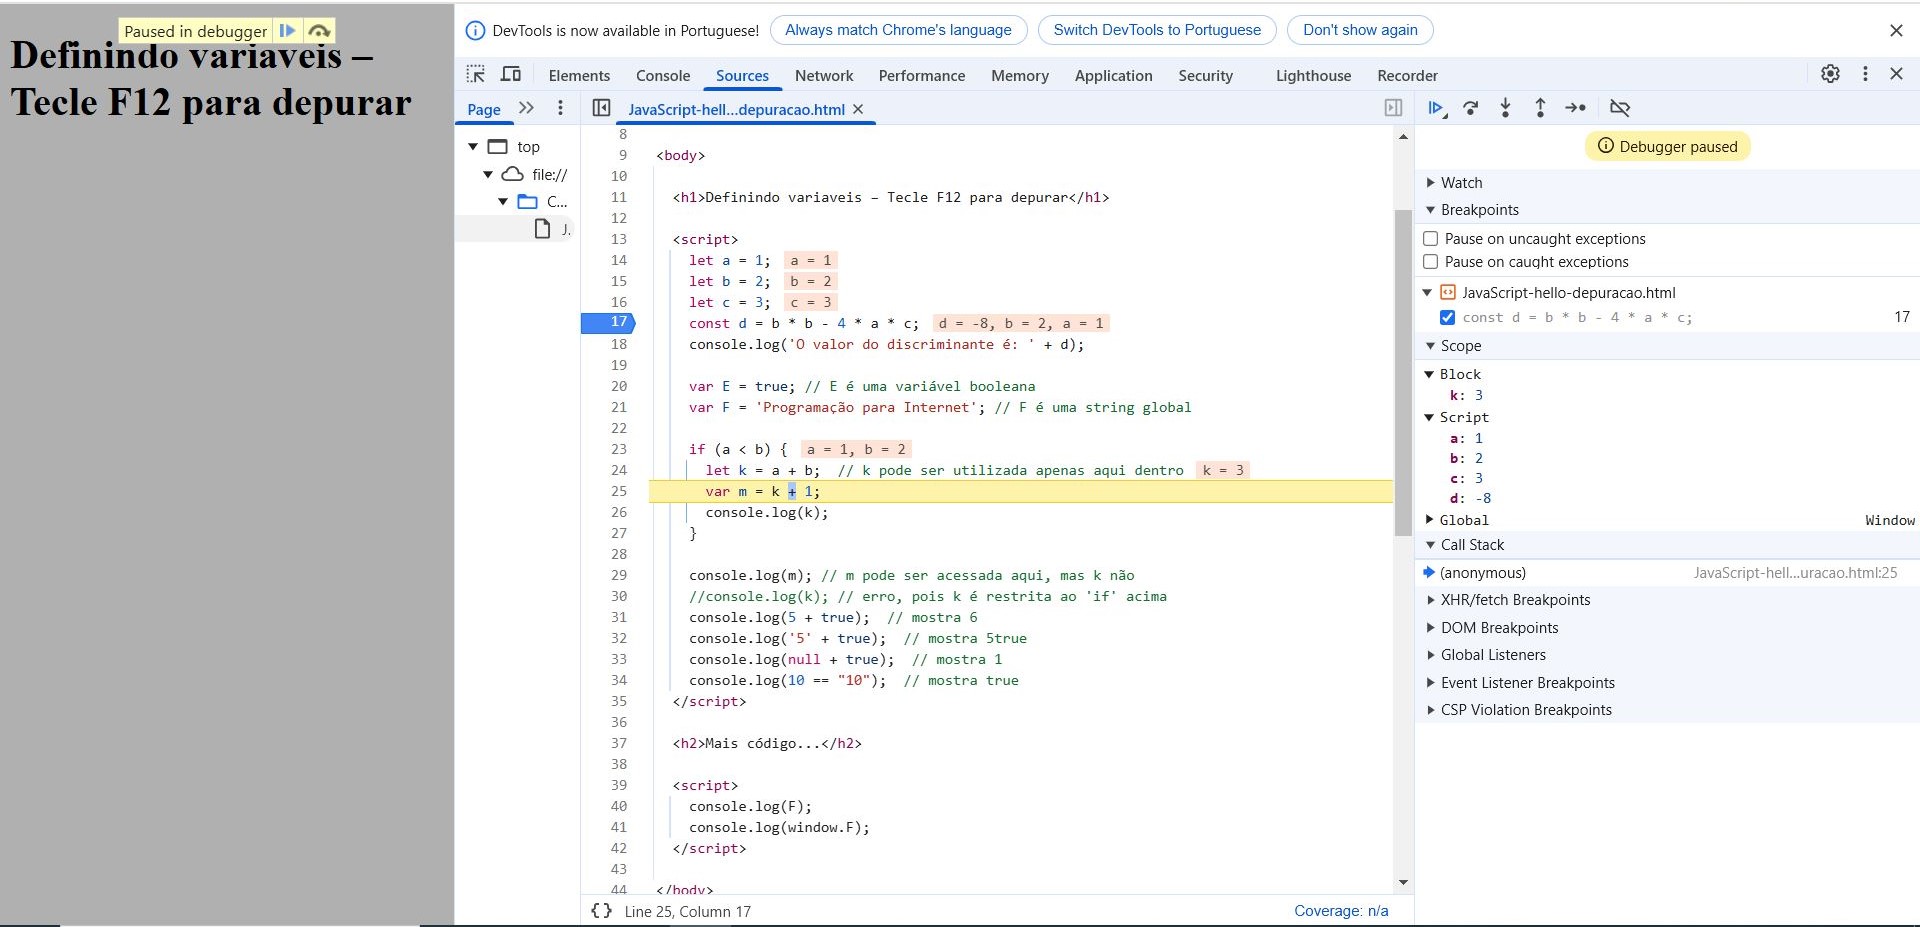Collapse JavaScript-hello-depuracao.html breakpoint group
The height and width of the screenshot is (927, 1920).
[1428, 292]
